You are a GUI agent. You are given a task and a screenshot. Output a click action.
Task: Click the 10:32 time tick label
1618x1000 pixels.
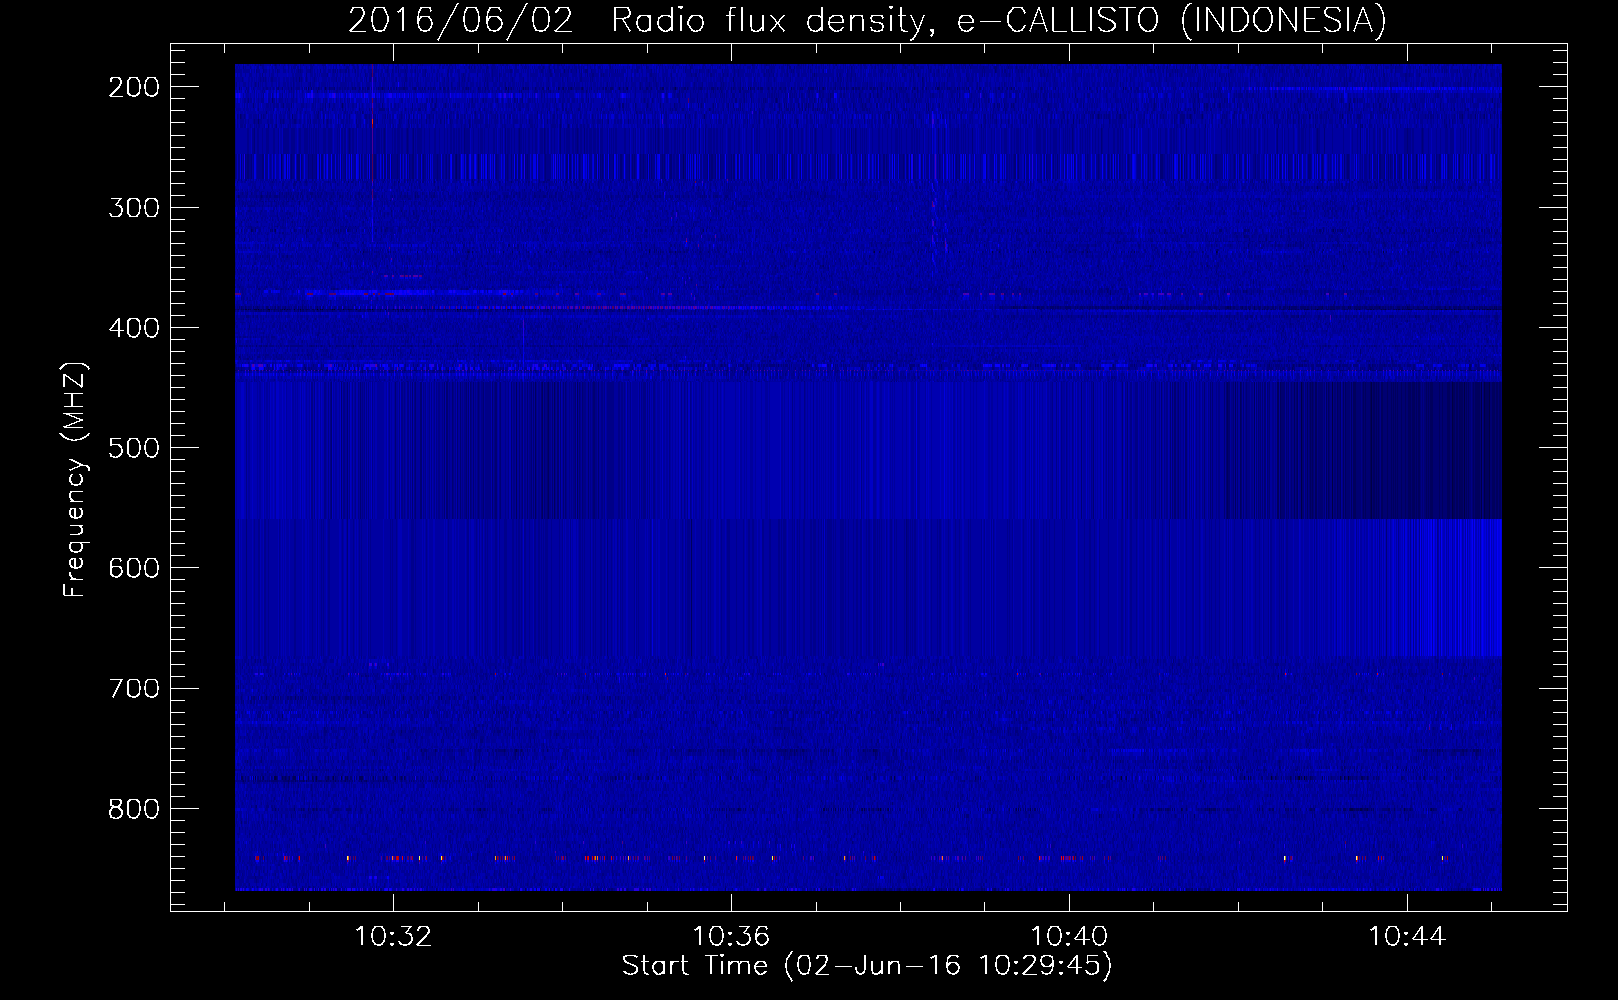pyautogui.click(x=394, y=937)
